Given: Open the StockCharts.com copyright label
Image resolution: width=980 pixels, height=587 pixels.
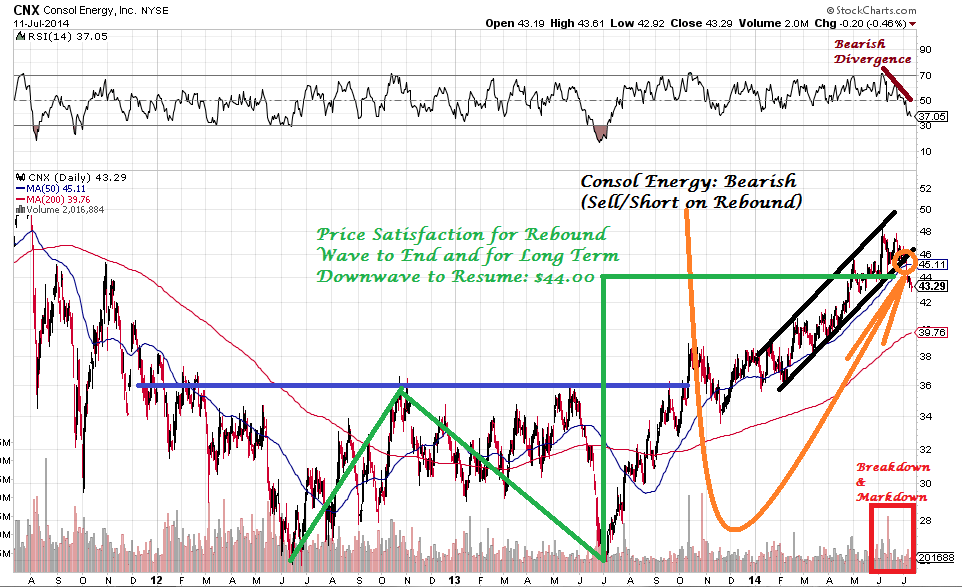Looking at the screenshot, I should (871, 10).
